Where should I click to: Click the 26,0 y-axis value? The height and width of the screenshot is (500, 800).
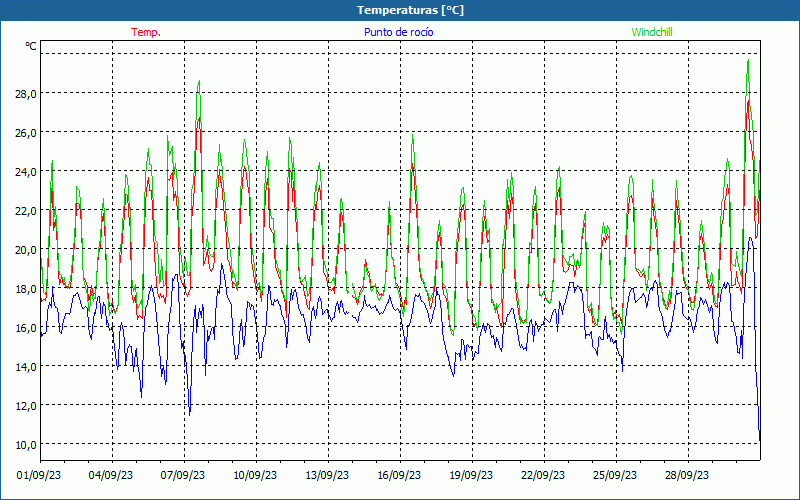point(26,133)
